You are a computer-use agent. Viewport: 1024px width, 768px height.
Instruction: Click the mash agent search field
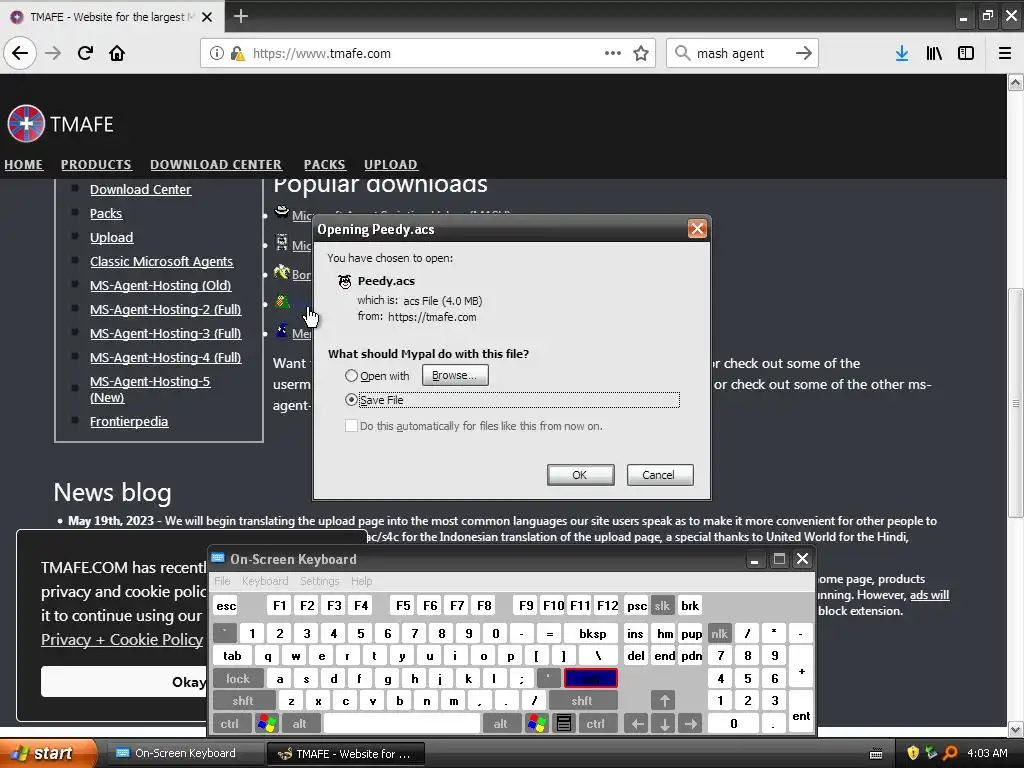[741, 54]
